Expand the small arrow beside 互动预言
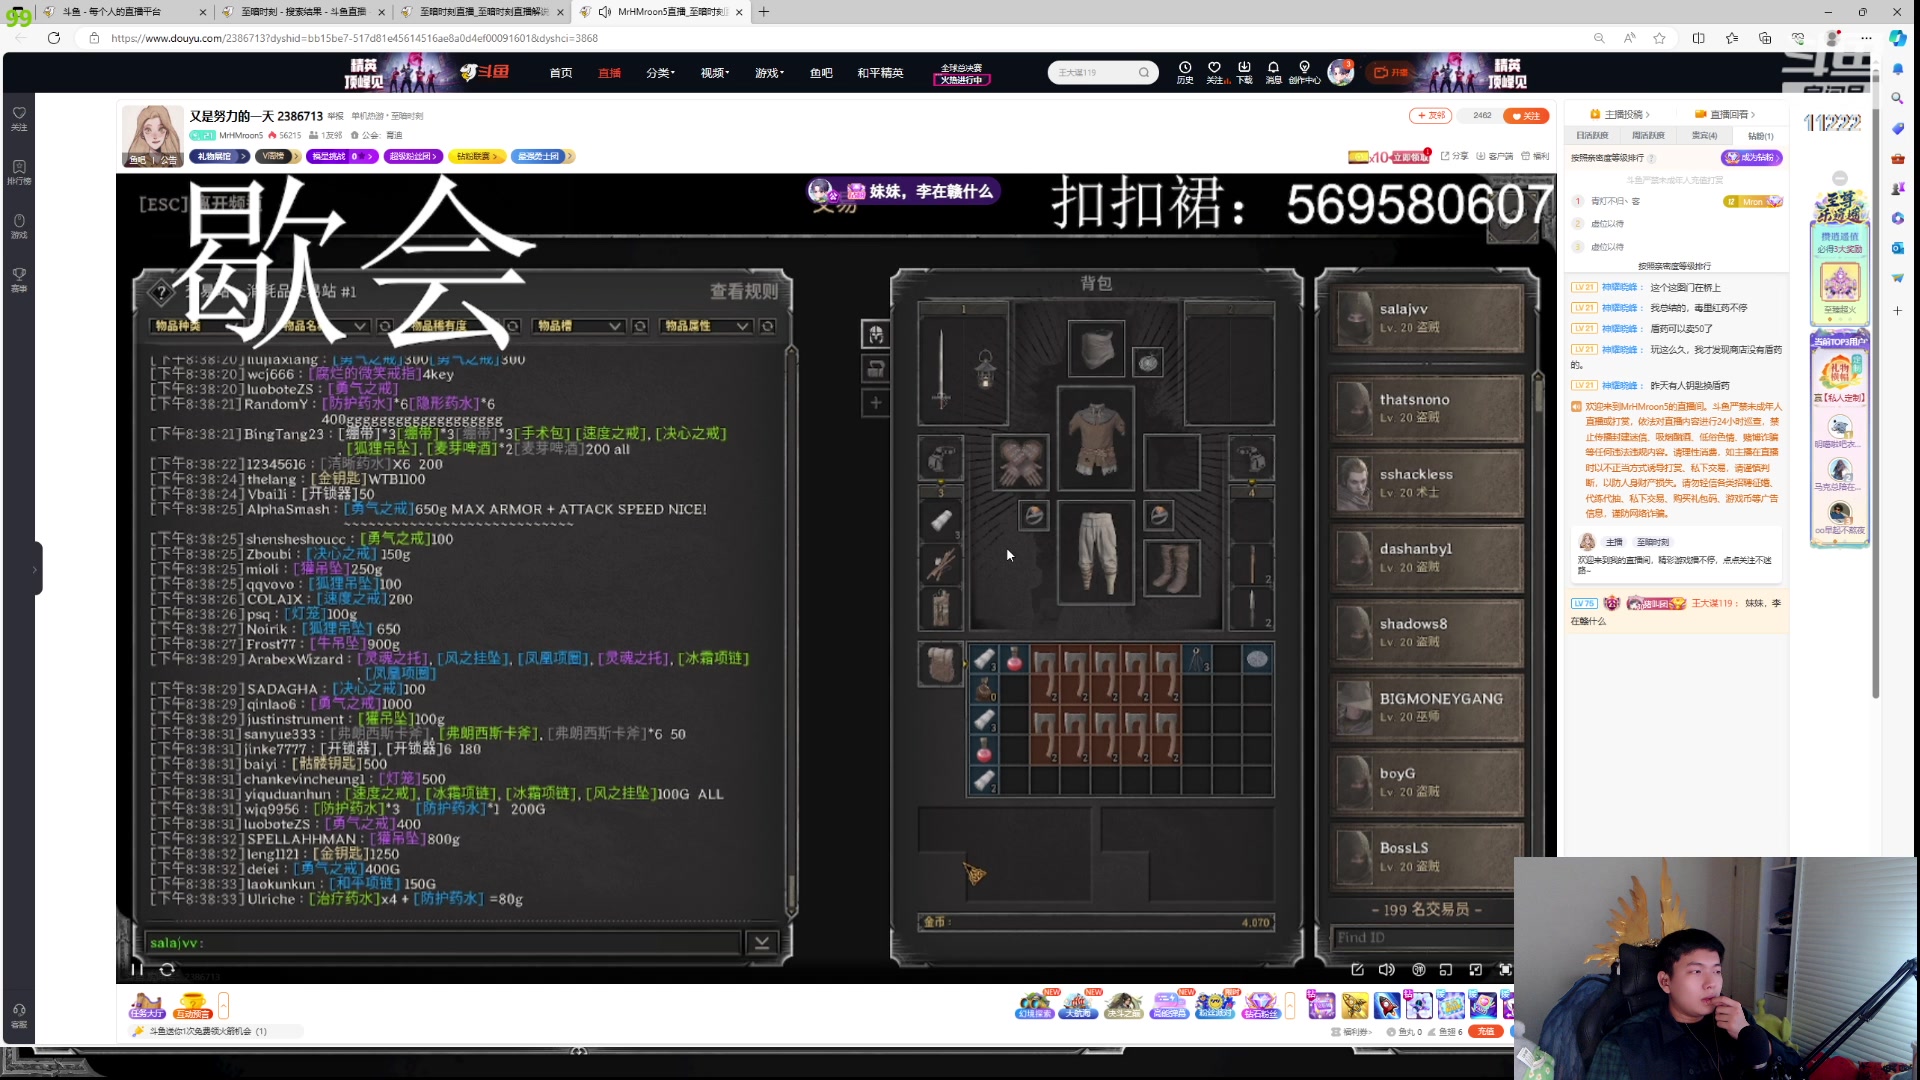Image resolution: width=1920 pixels, height=1080 pixels. [x=224, y=1005]
